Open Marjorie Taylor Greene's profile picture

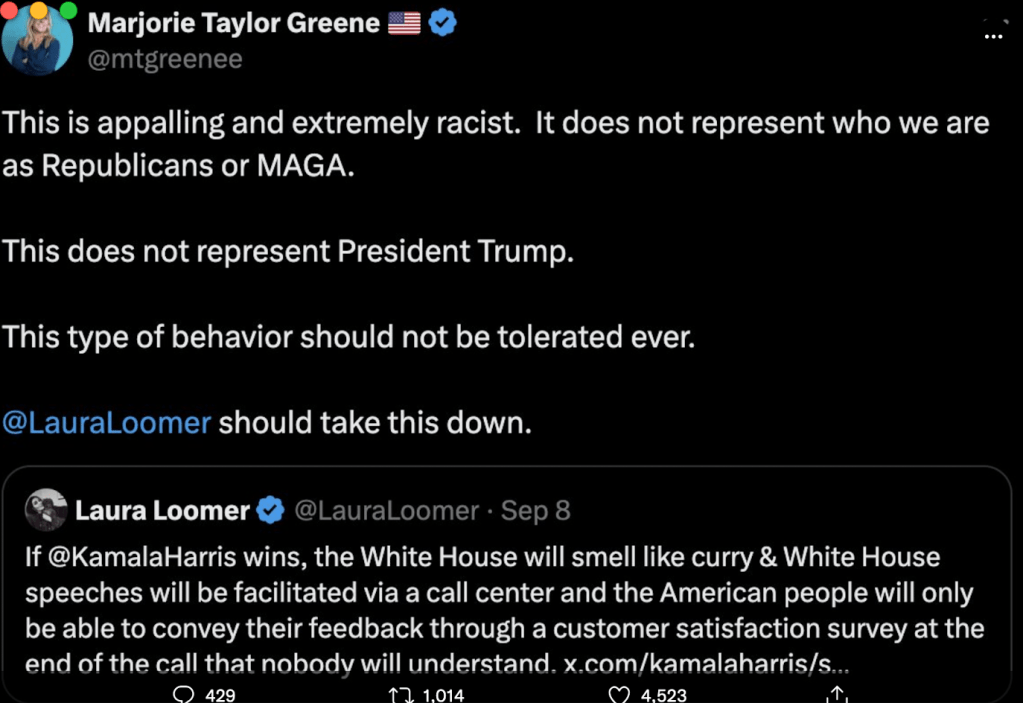point(37,42)
